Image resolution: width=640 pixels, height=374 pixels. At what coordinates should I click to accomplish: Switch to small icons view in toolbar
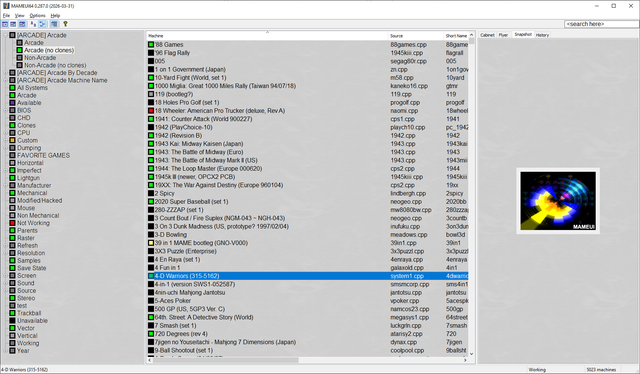33,24
